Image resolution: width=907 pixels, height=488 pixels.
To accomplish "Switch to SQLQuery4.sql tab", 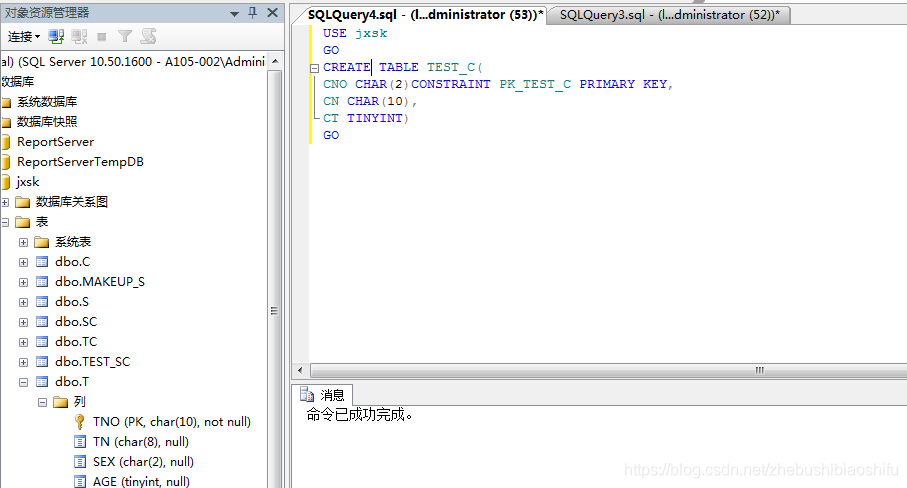I will [x=425, y=15].
